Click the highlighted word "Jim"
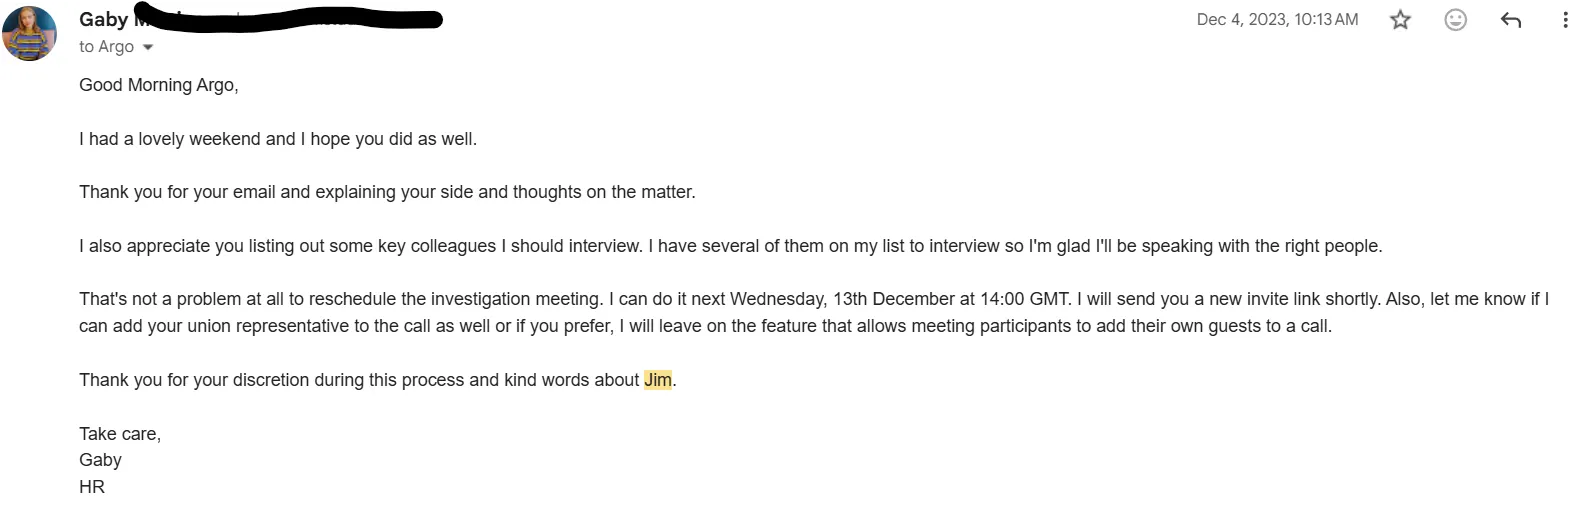Screen dimensions: 1576x522 (658, 380)
